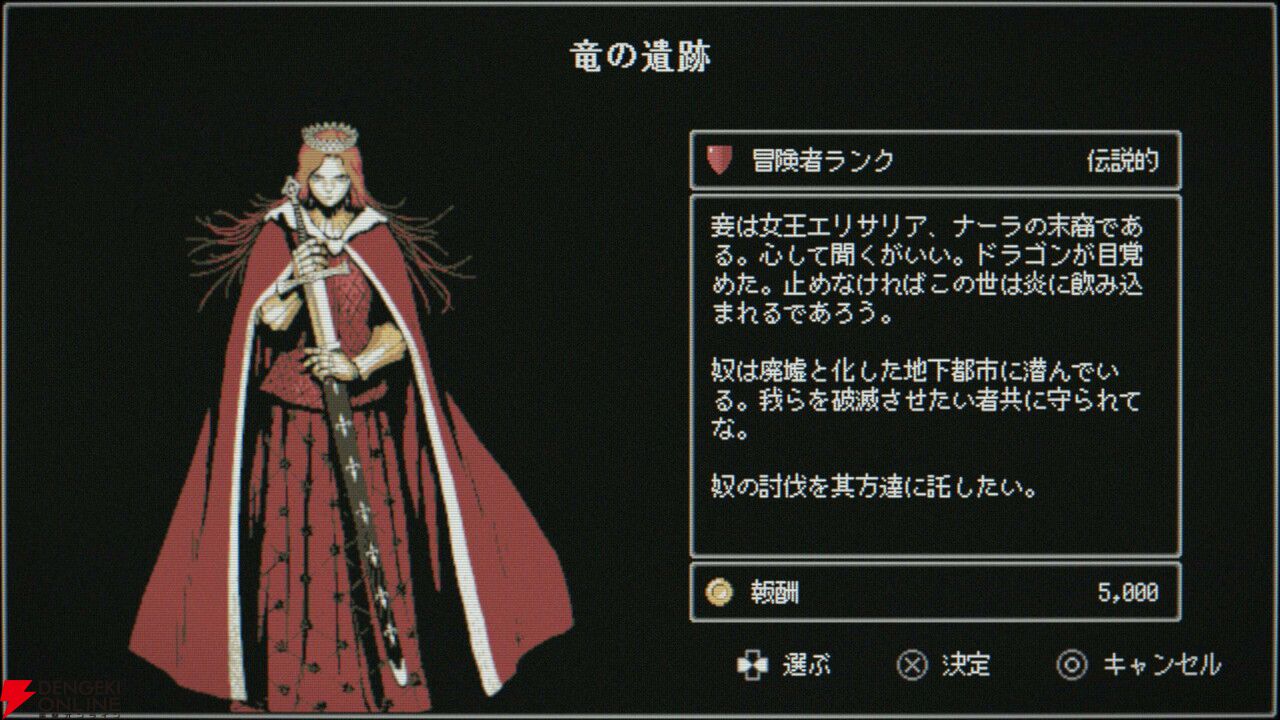This screenshot has width=1280, height=720.
Task: Click the 冒険者ランク label
Action: coord(823,161)
